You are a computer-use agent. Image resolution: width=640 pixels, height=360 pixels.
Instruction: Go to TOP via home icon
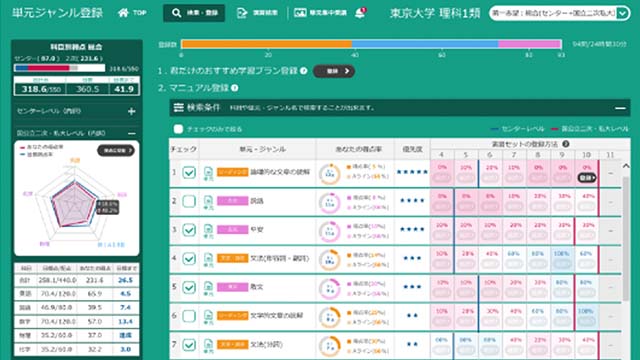(132, 13)
